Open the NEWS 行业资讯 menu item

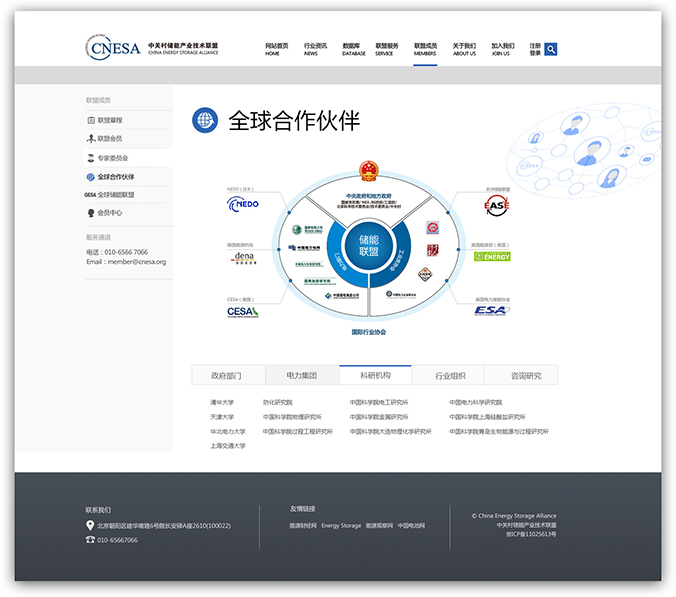[316, 49]
